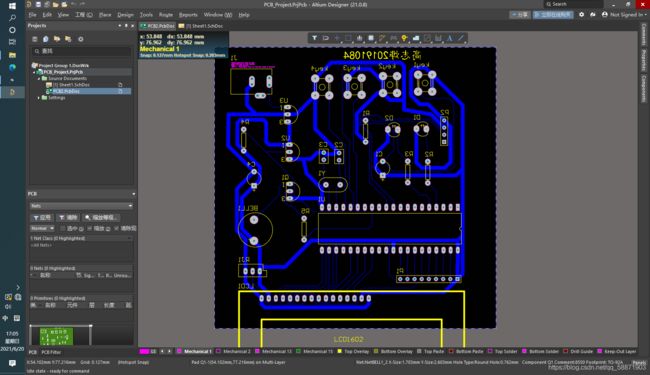Toggle the Zoom checkbox in PCB panel

pos(90,228)
